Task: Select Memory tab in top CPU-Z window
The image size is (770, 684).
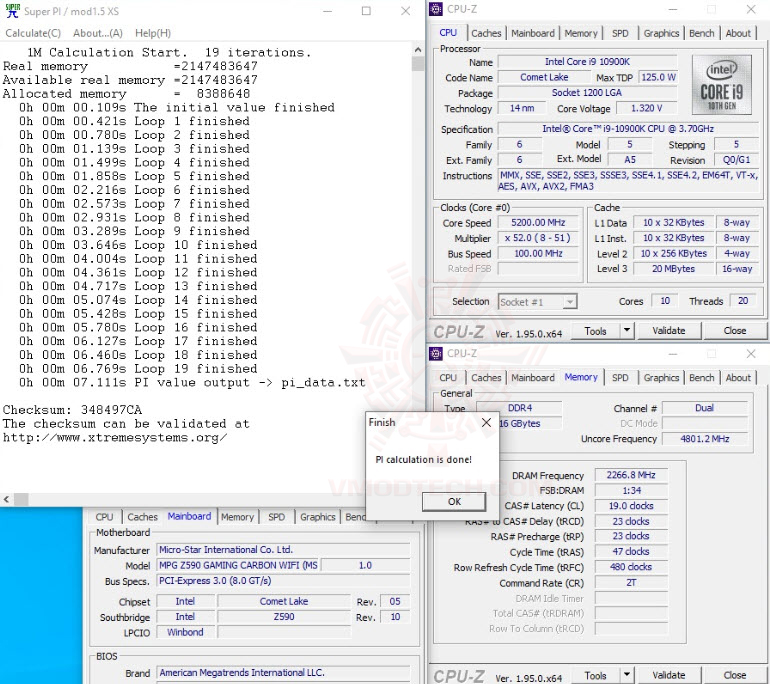Action: (x=581, y=33)
